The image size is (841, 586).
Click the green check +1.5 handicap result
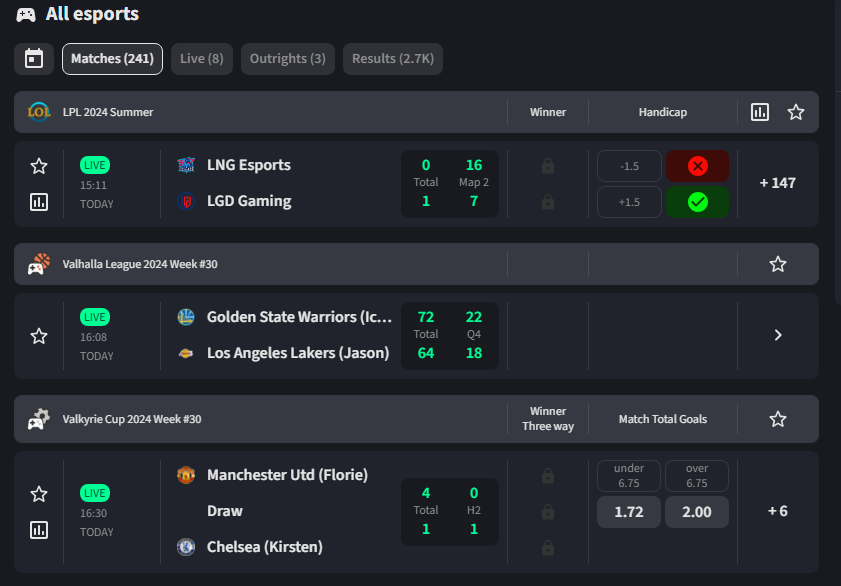697,202
